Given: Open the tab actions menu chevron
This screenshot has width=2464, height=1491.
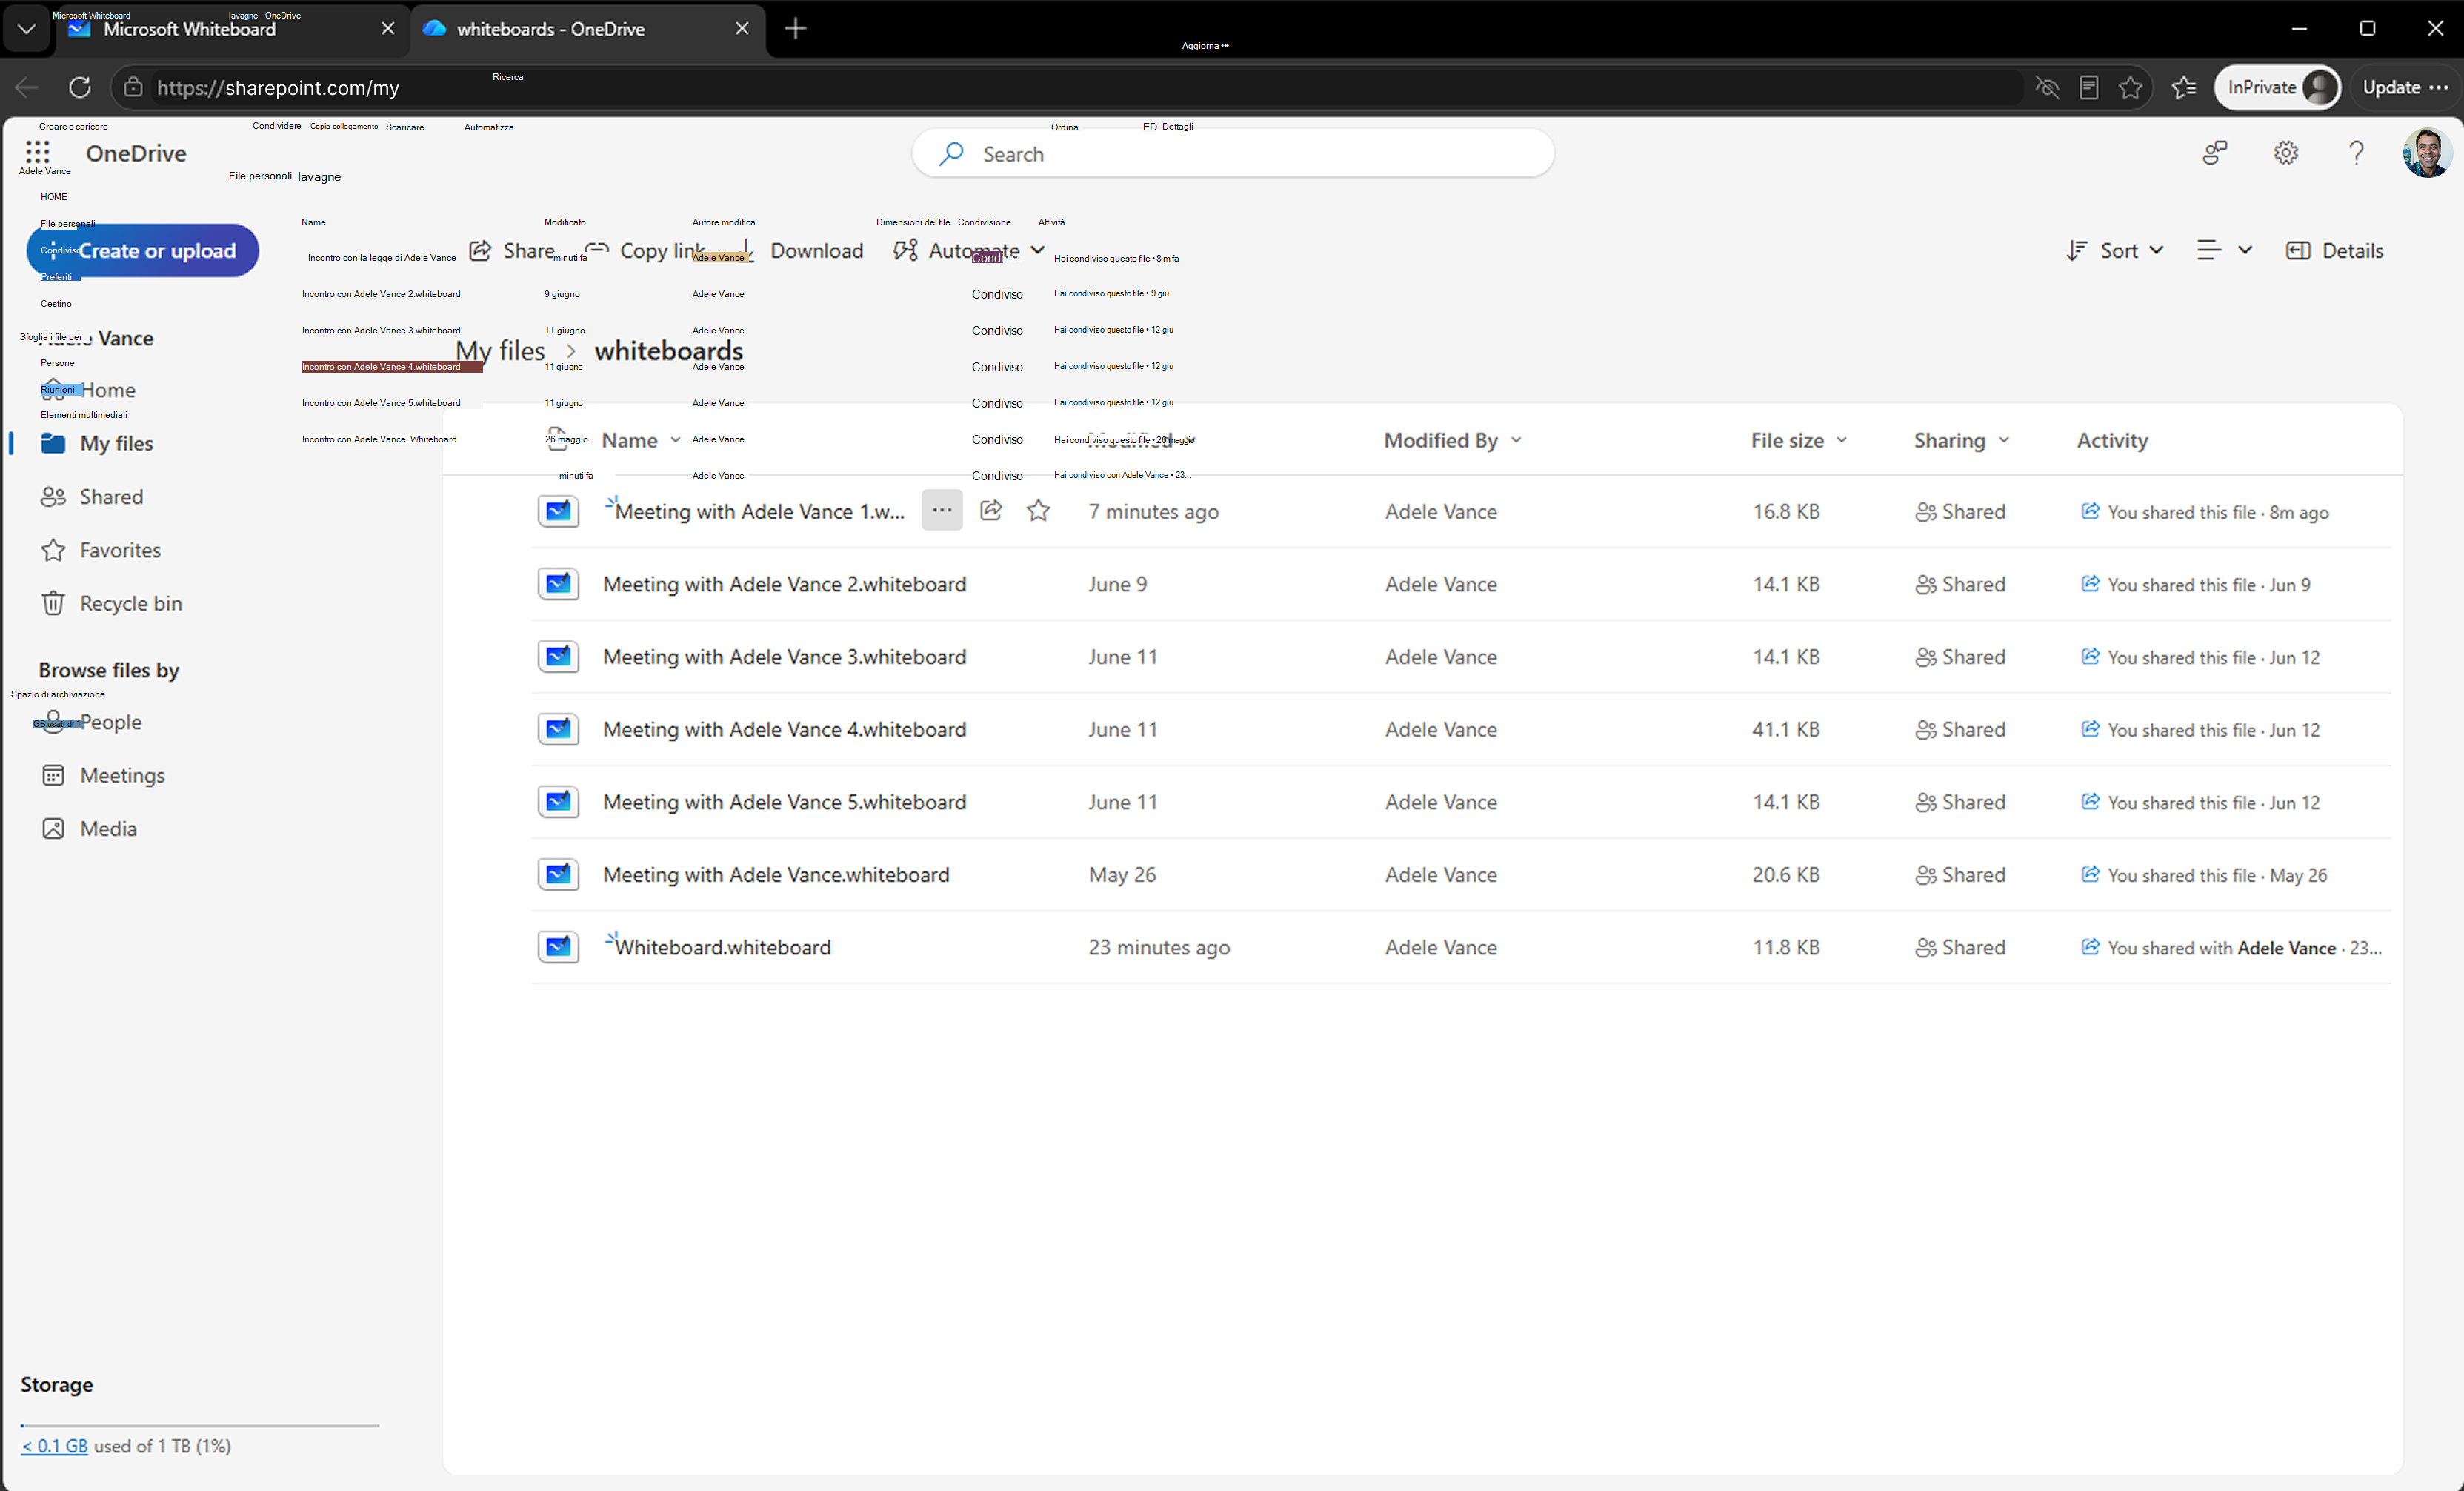Looking at the screenshot, I should (x=27, y=29).
